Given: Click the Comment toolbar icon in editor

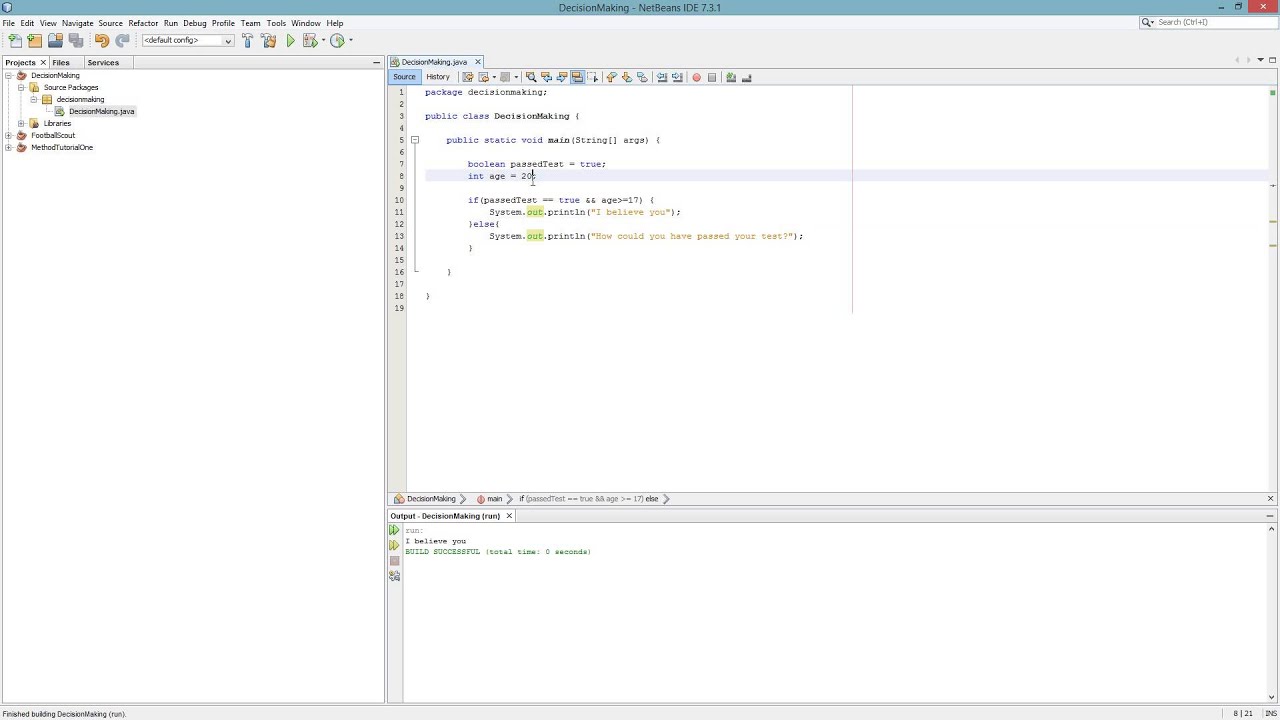Looking at the screenshot, I should [731, 77].
